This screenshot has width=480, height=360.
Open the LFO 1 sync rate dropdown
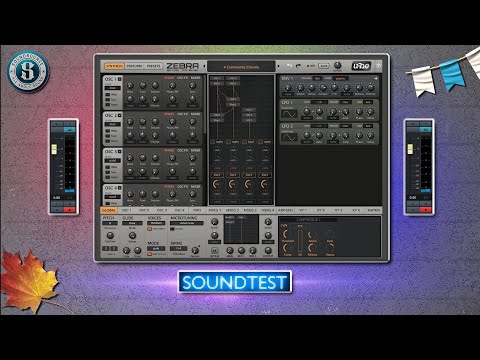pyautogui.click(x=319, y=102)
